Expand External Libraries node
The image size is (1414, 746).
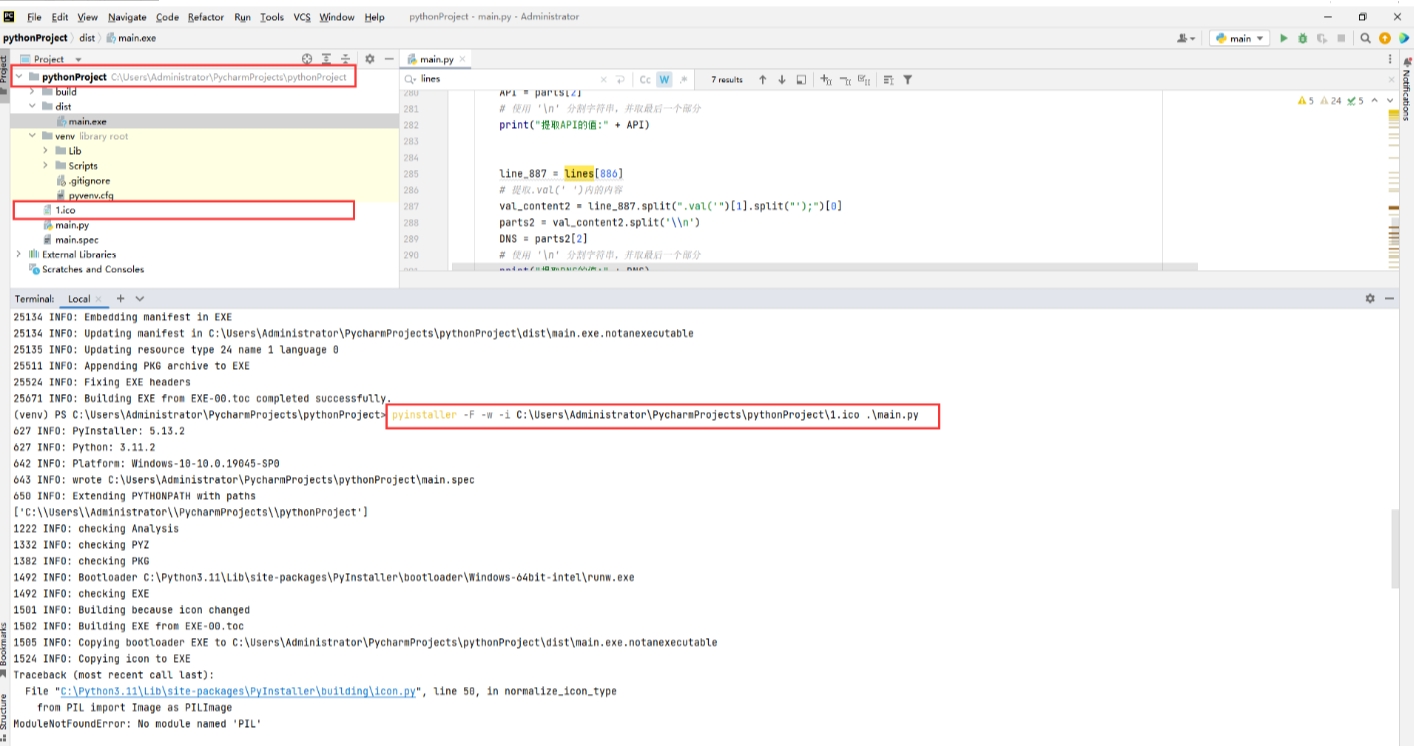(18, 254)
